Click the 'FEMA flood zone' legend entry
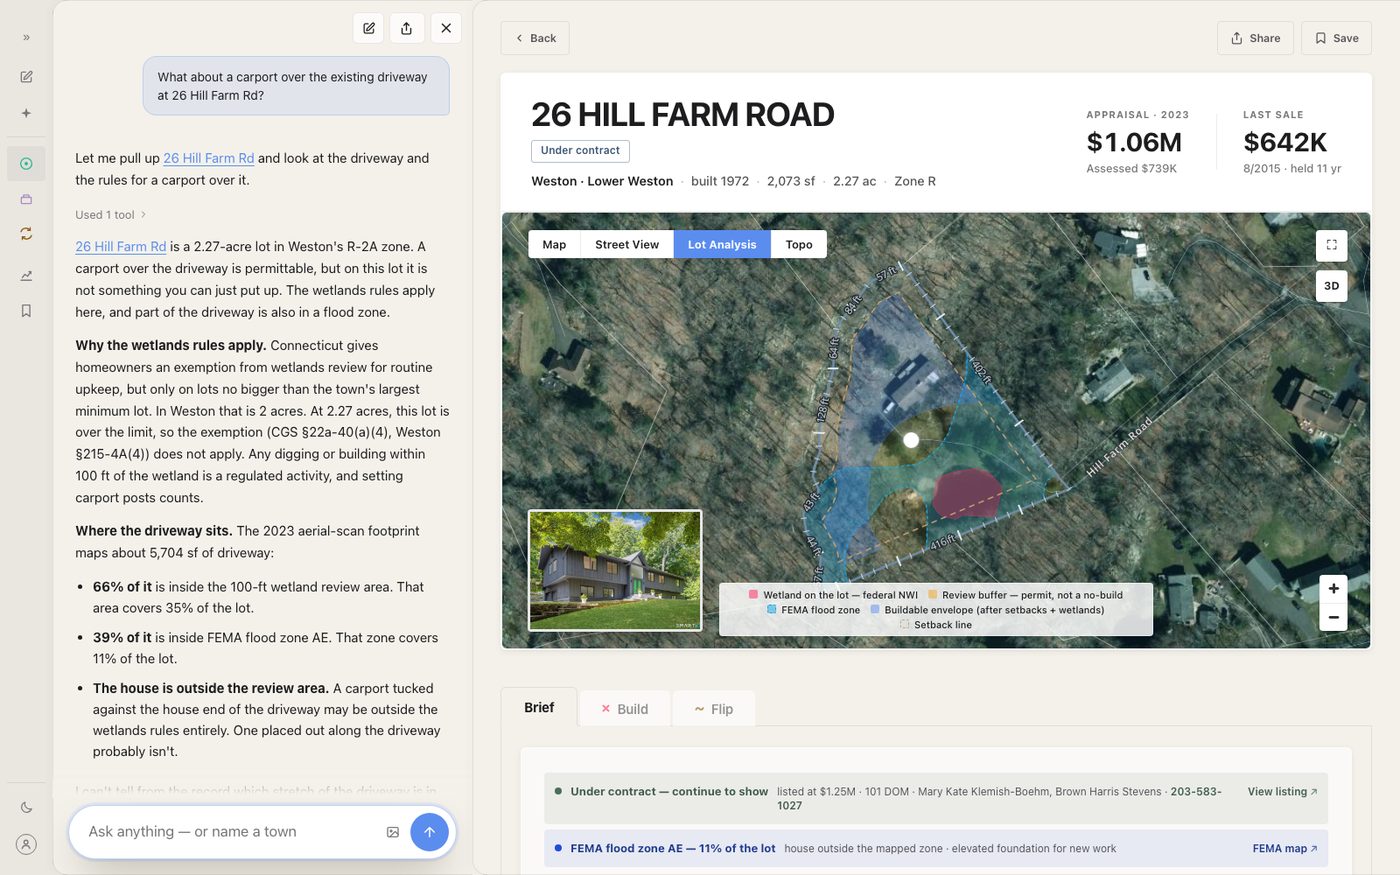The image size is (1400, 875). point(813,610)
